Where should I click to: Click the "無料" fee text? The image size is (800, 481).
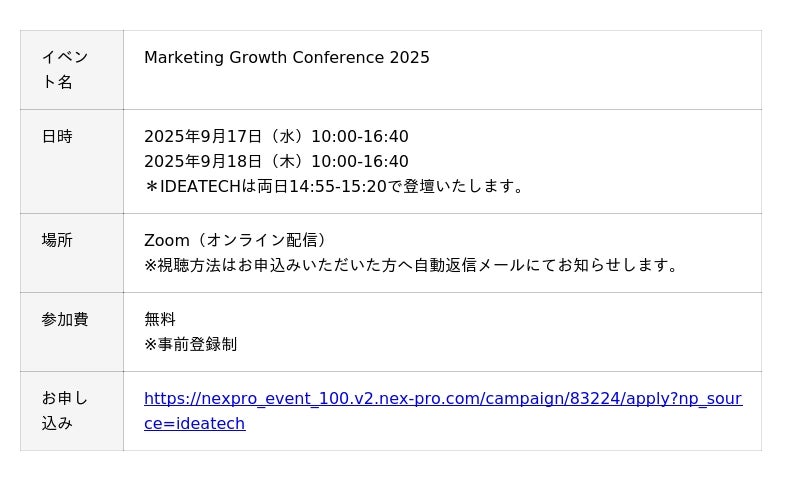click(160, 320)
